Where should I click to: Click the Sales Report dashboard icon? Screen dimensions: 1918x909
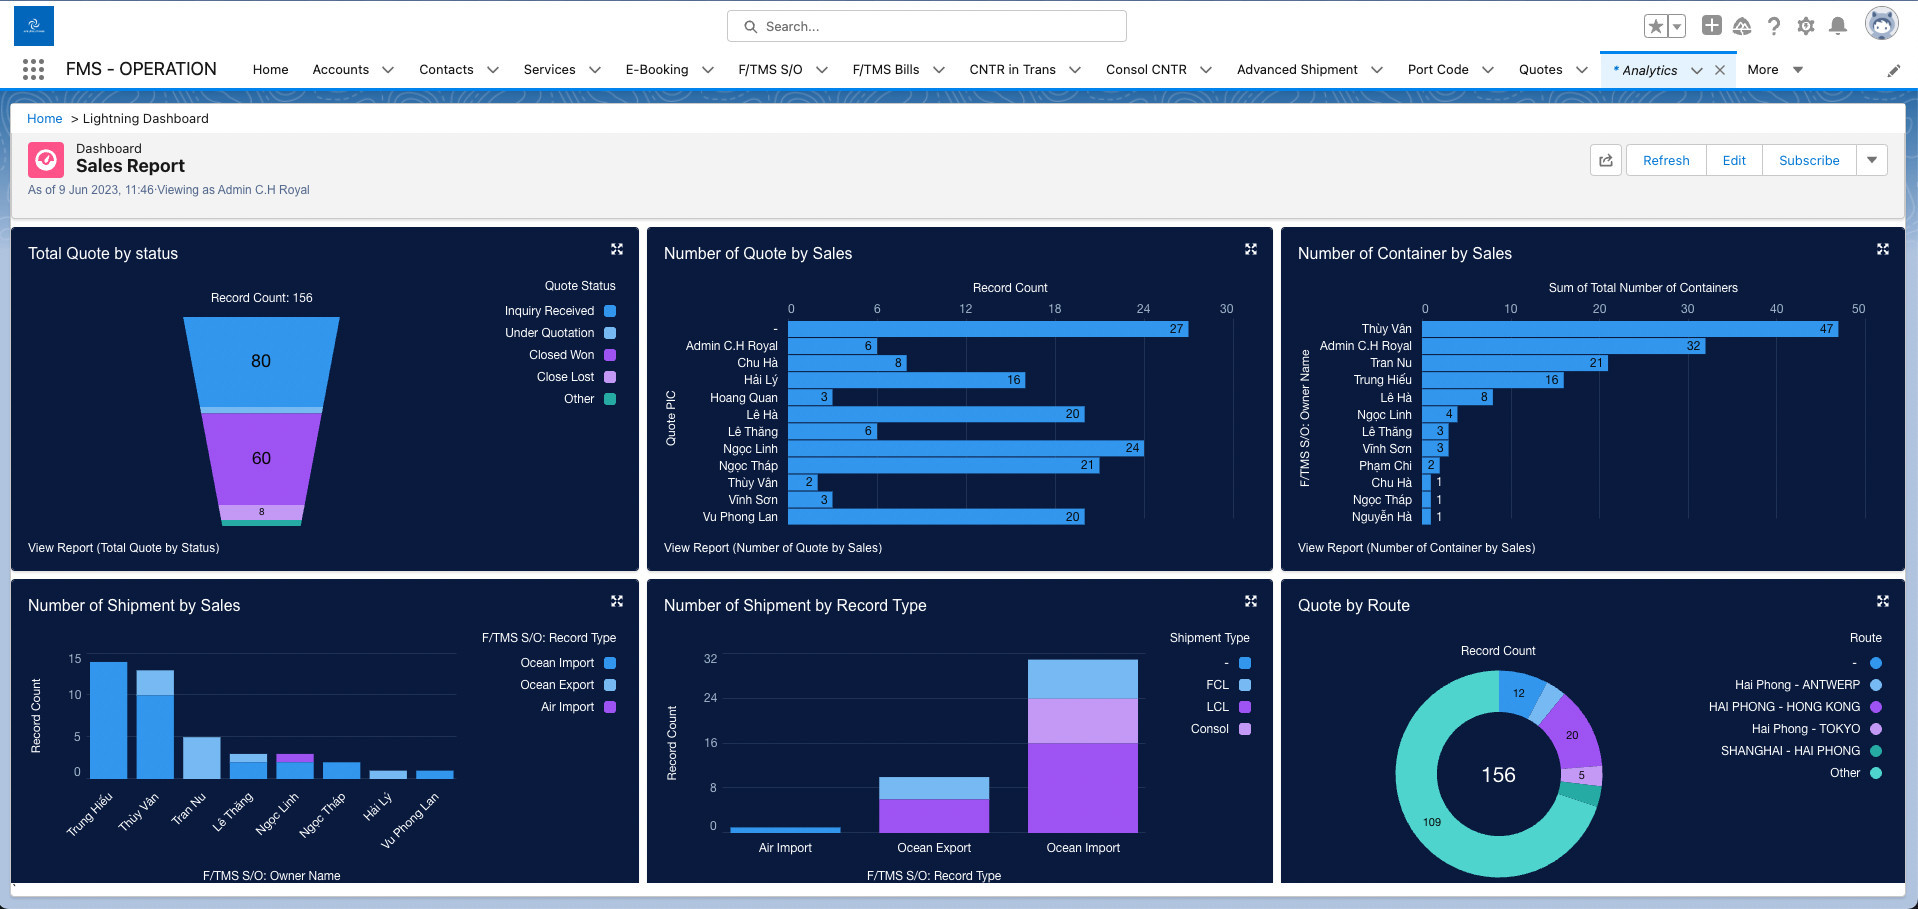(x=46, y=159)
